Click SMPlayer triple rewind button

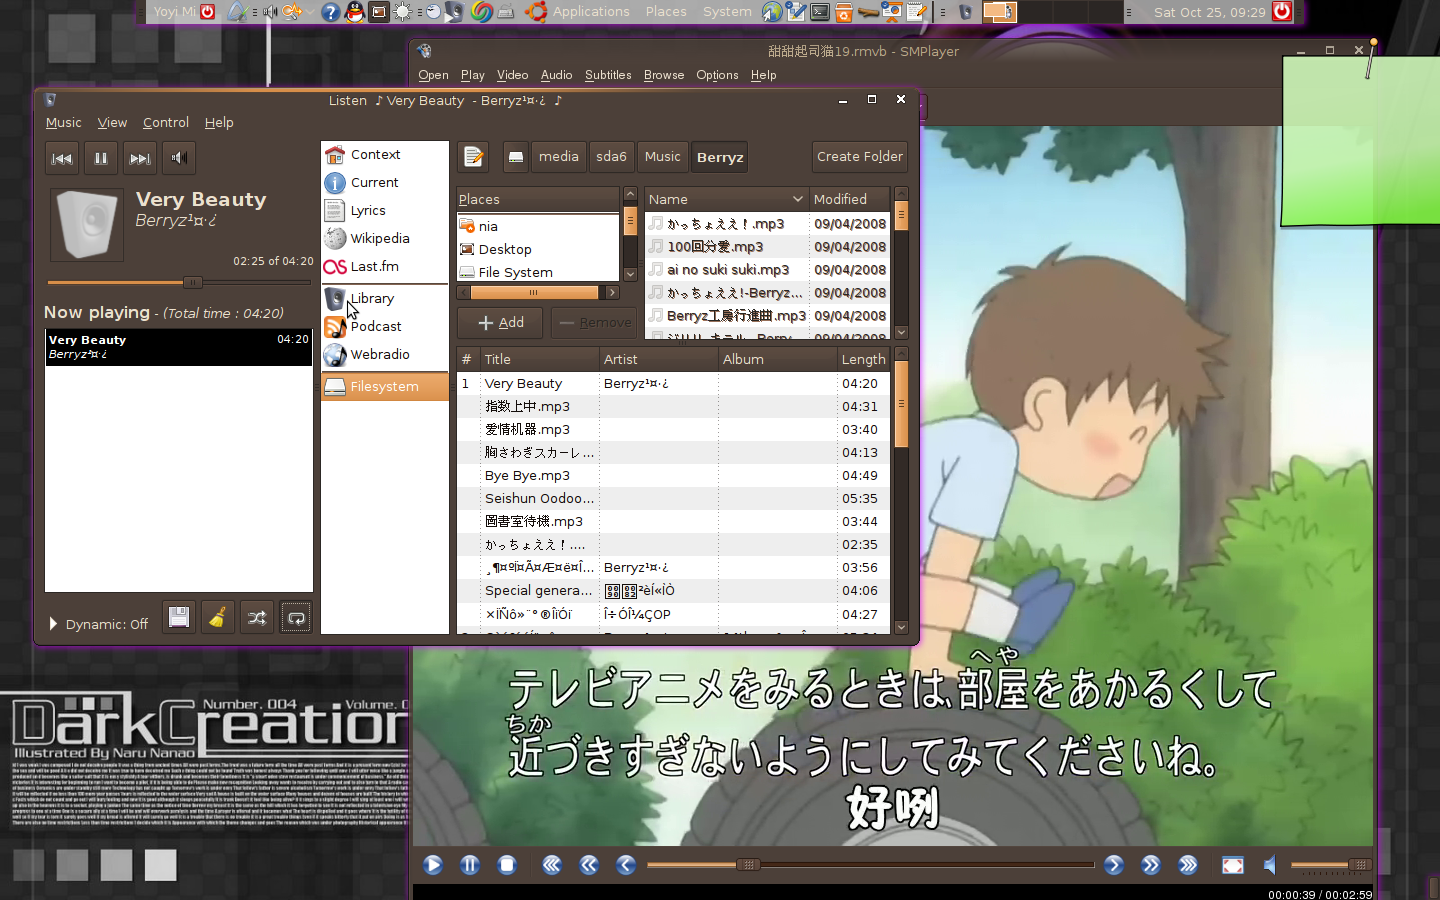(x=552, y=865)
